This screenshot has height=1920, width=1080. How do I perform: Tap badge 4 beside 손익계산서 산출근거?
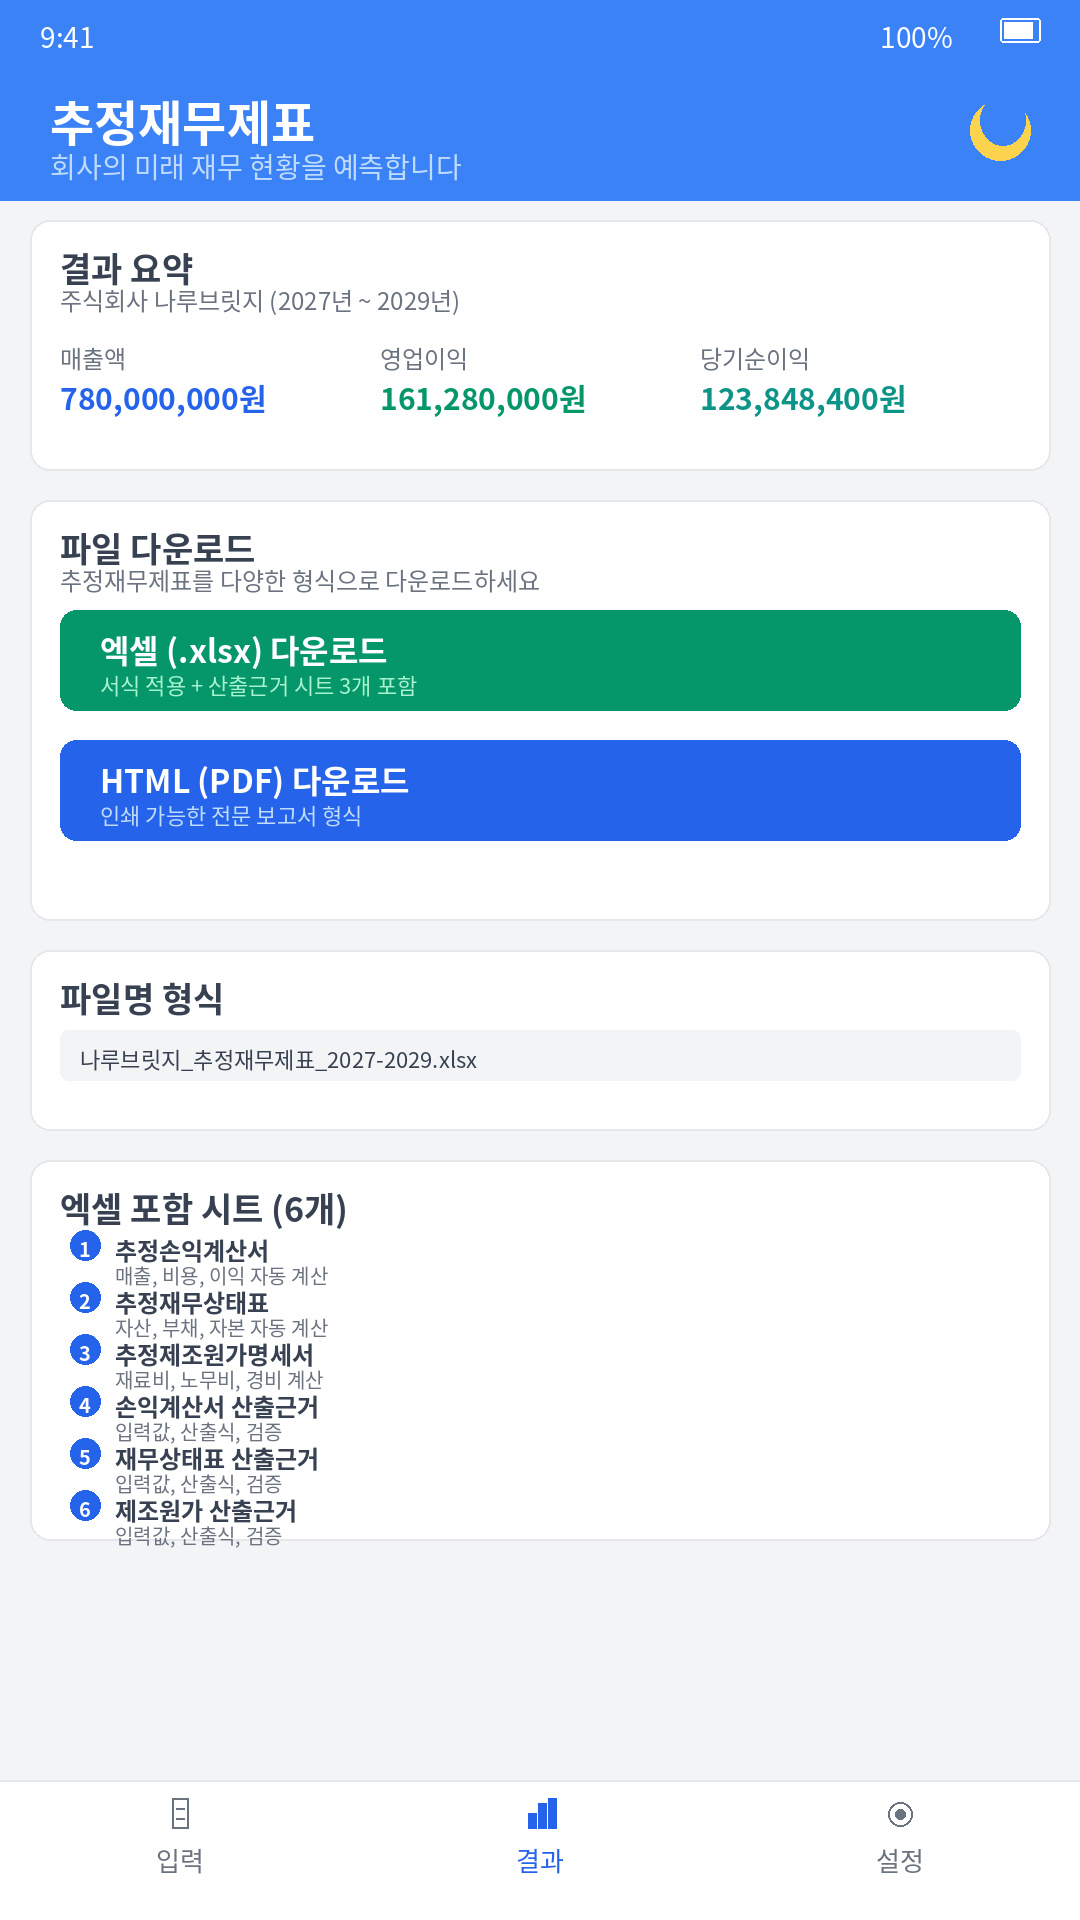click(x=85, y=1403)
